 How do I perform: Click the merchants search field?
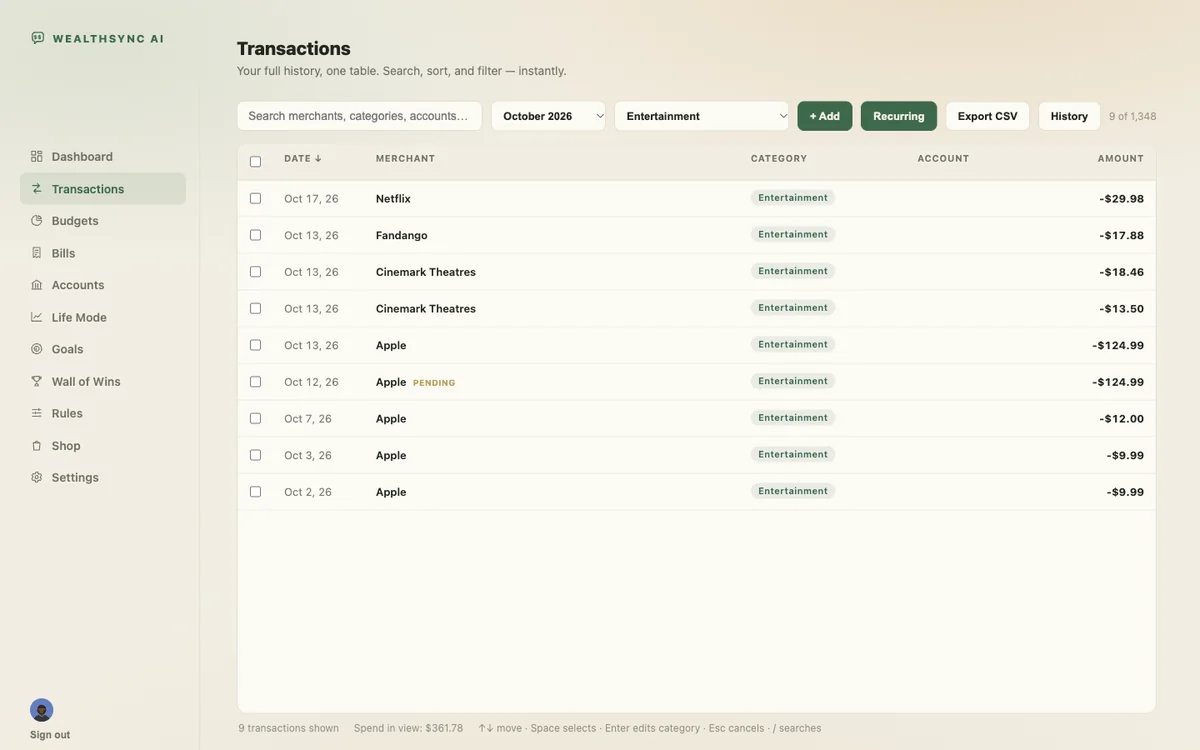pos(359,116)
